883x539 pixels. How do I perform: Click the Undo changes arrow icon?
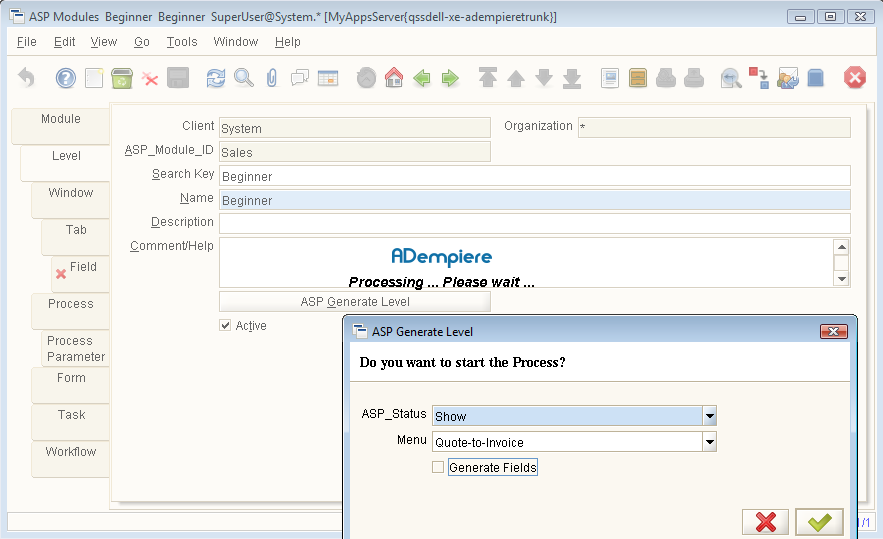click(x=26, y=78)
